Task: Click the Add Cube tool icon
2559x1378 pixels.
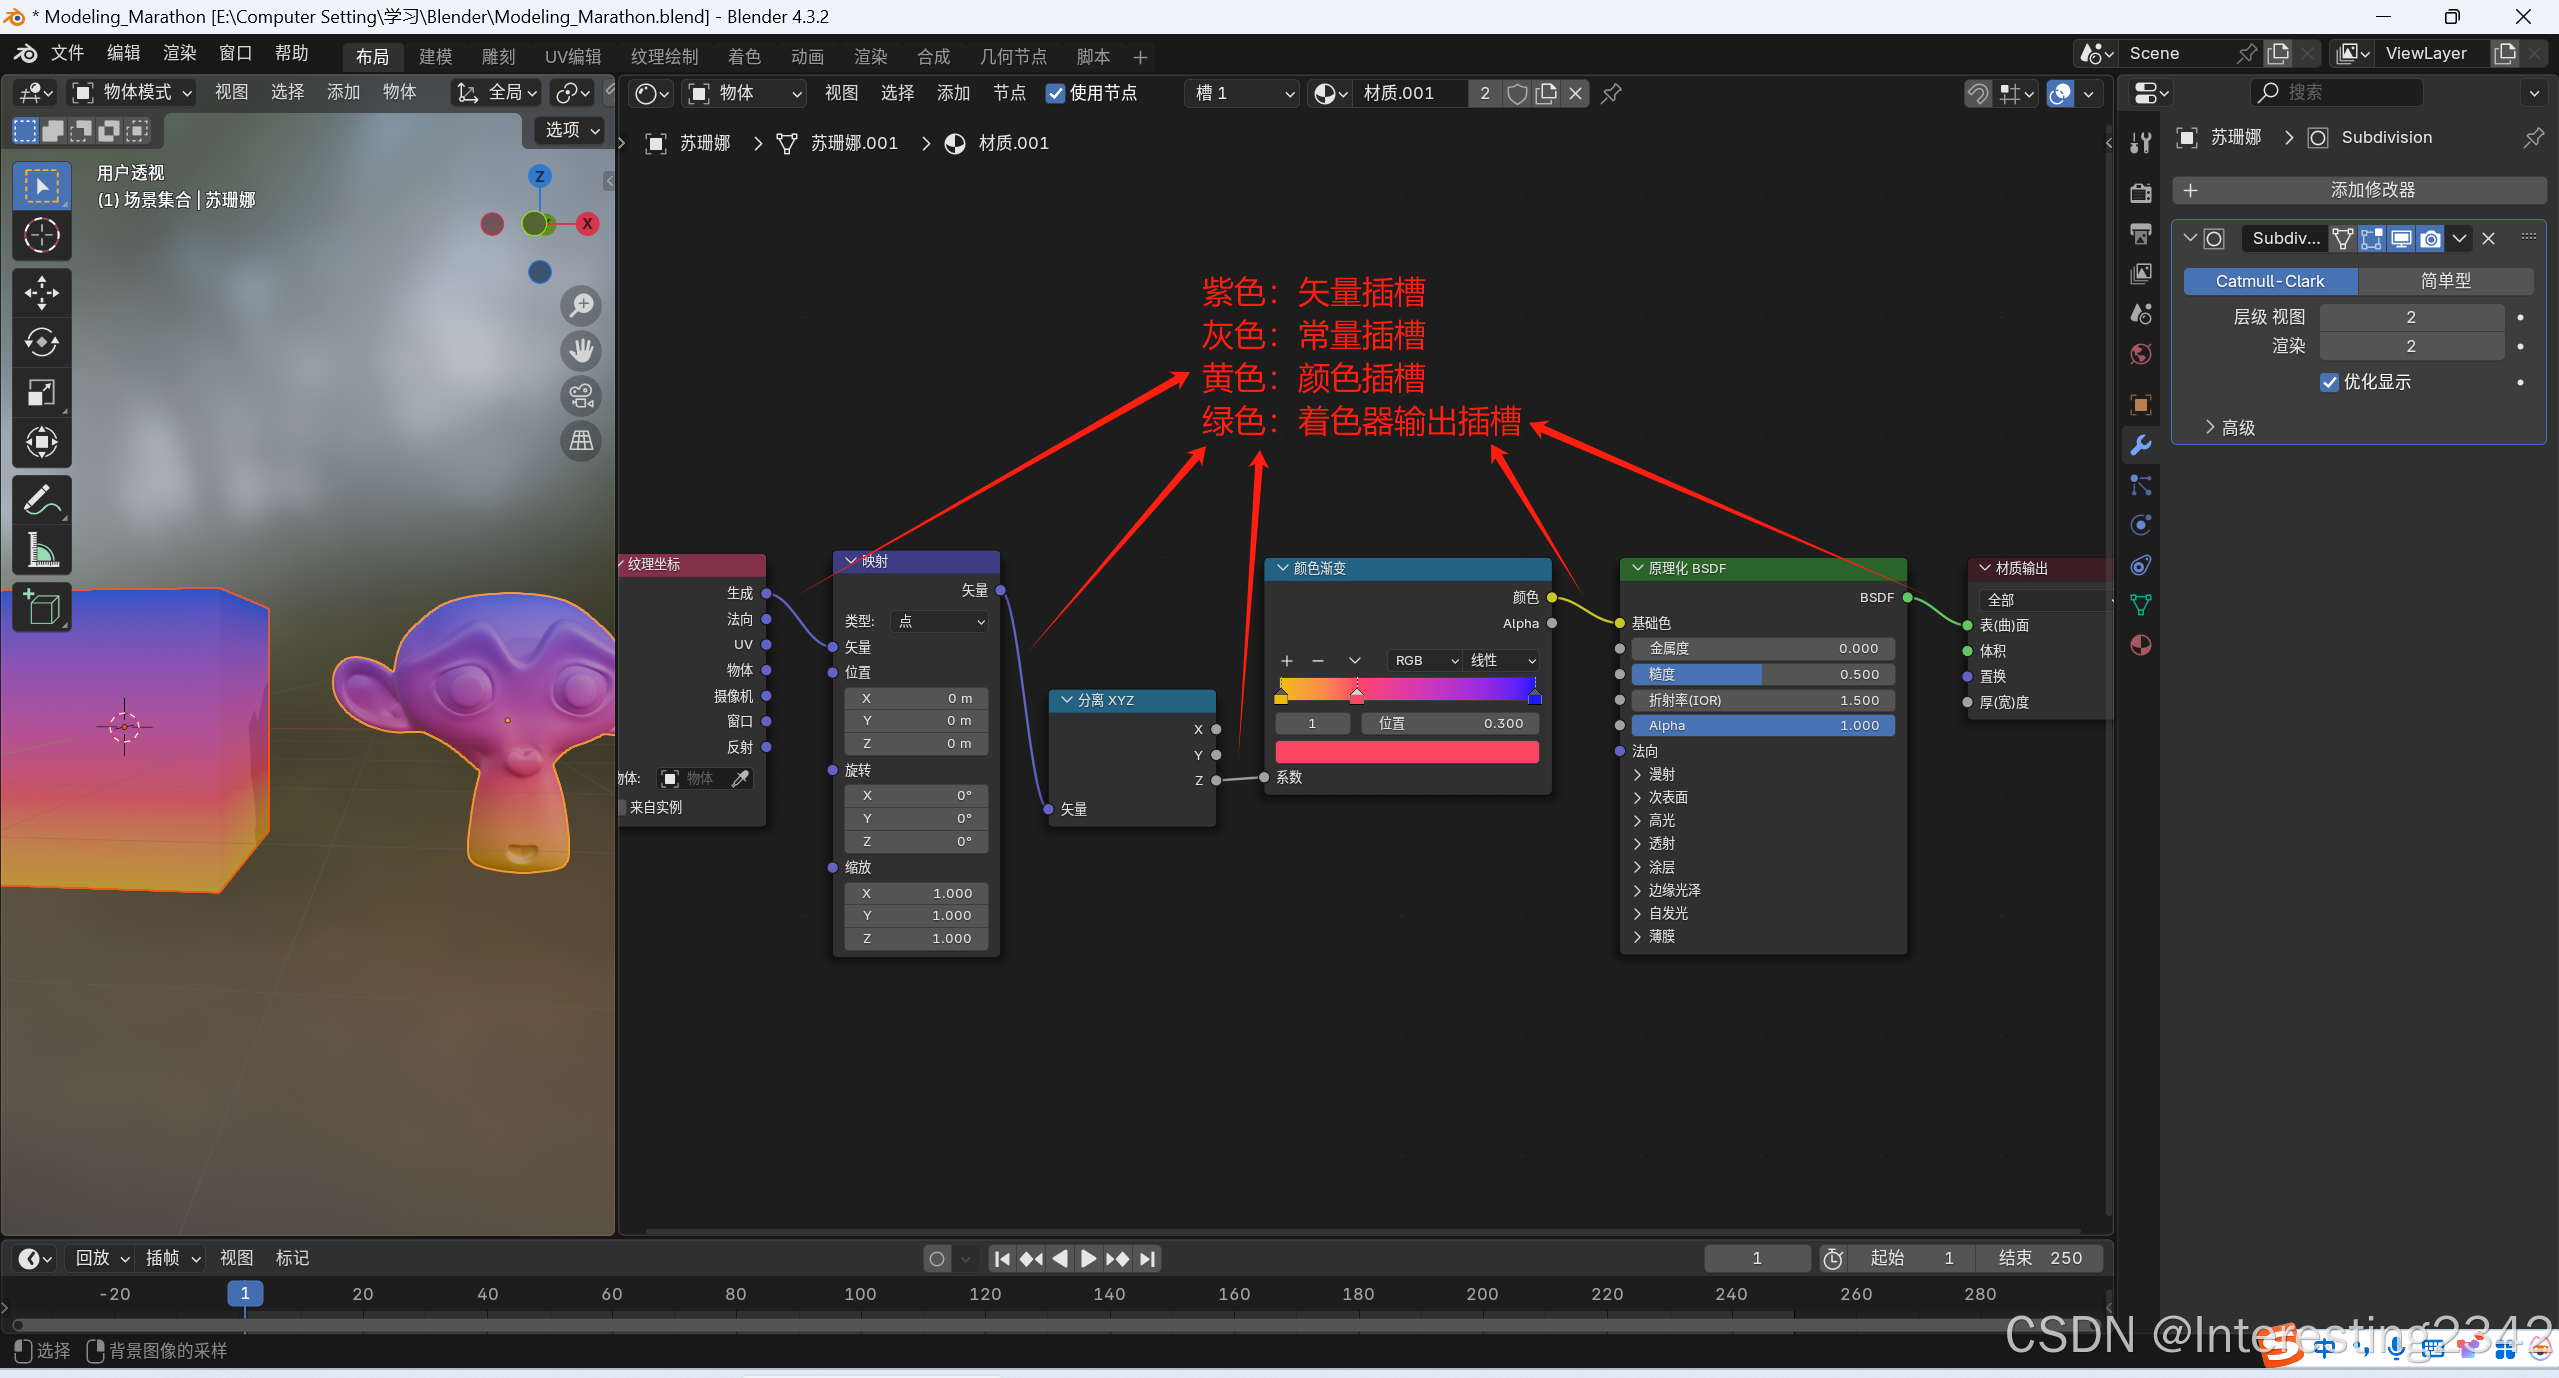Action: [41, 607]
